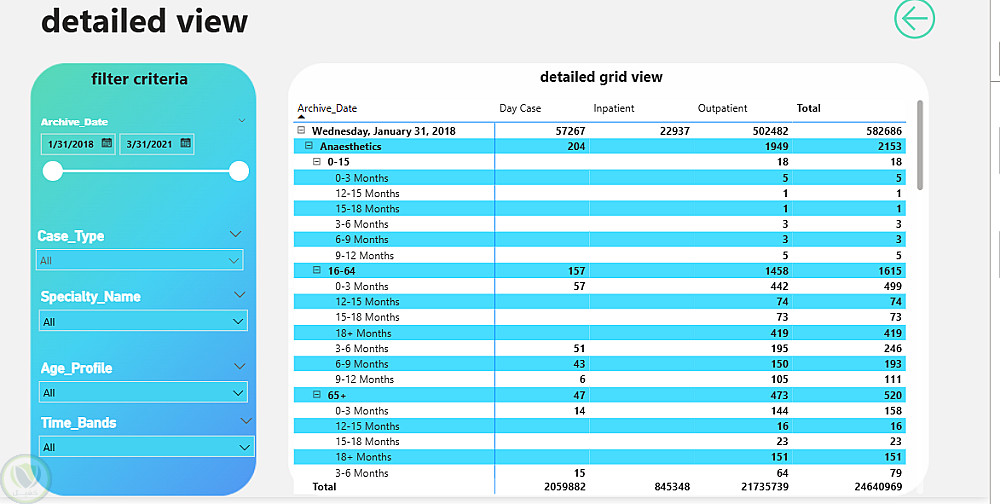This screenshot has width=1000, height=504.
Task: Click the 'detailed grid view' title
Action: click(601, 77)
